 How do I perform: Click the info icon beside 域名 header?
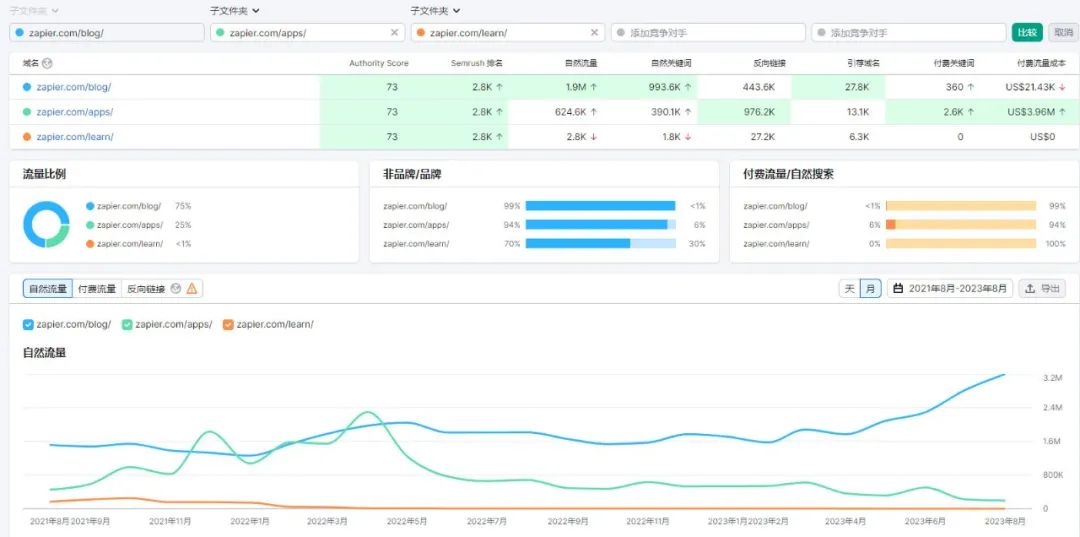pos(48,63)
